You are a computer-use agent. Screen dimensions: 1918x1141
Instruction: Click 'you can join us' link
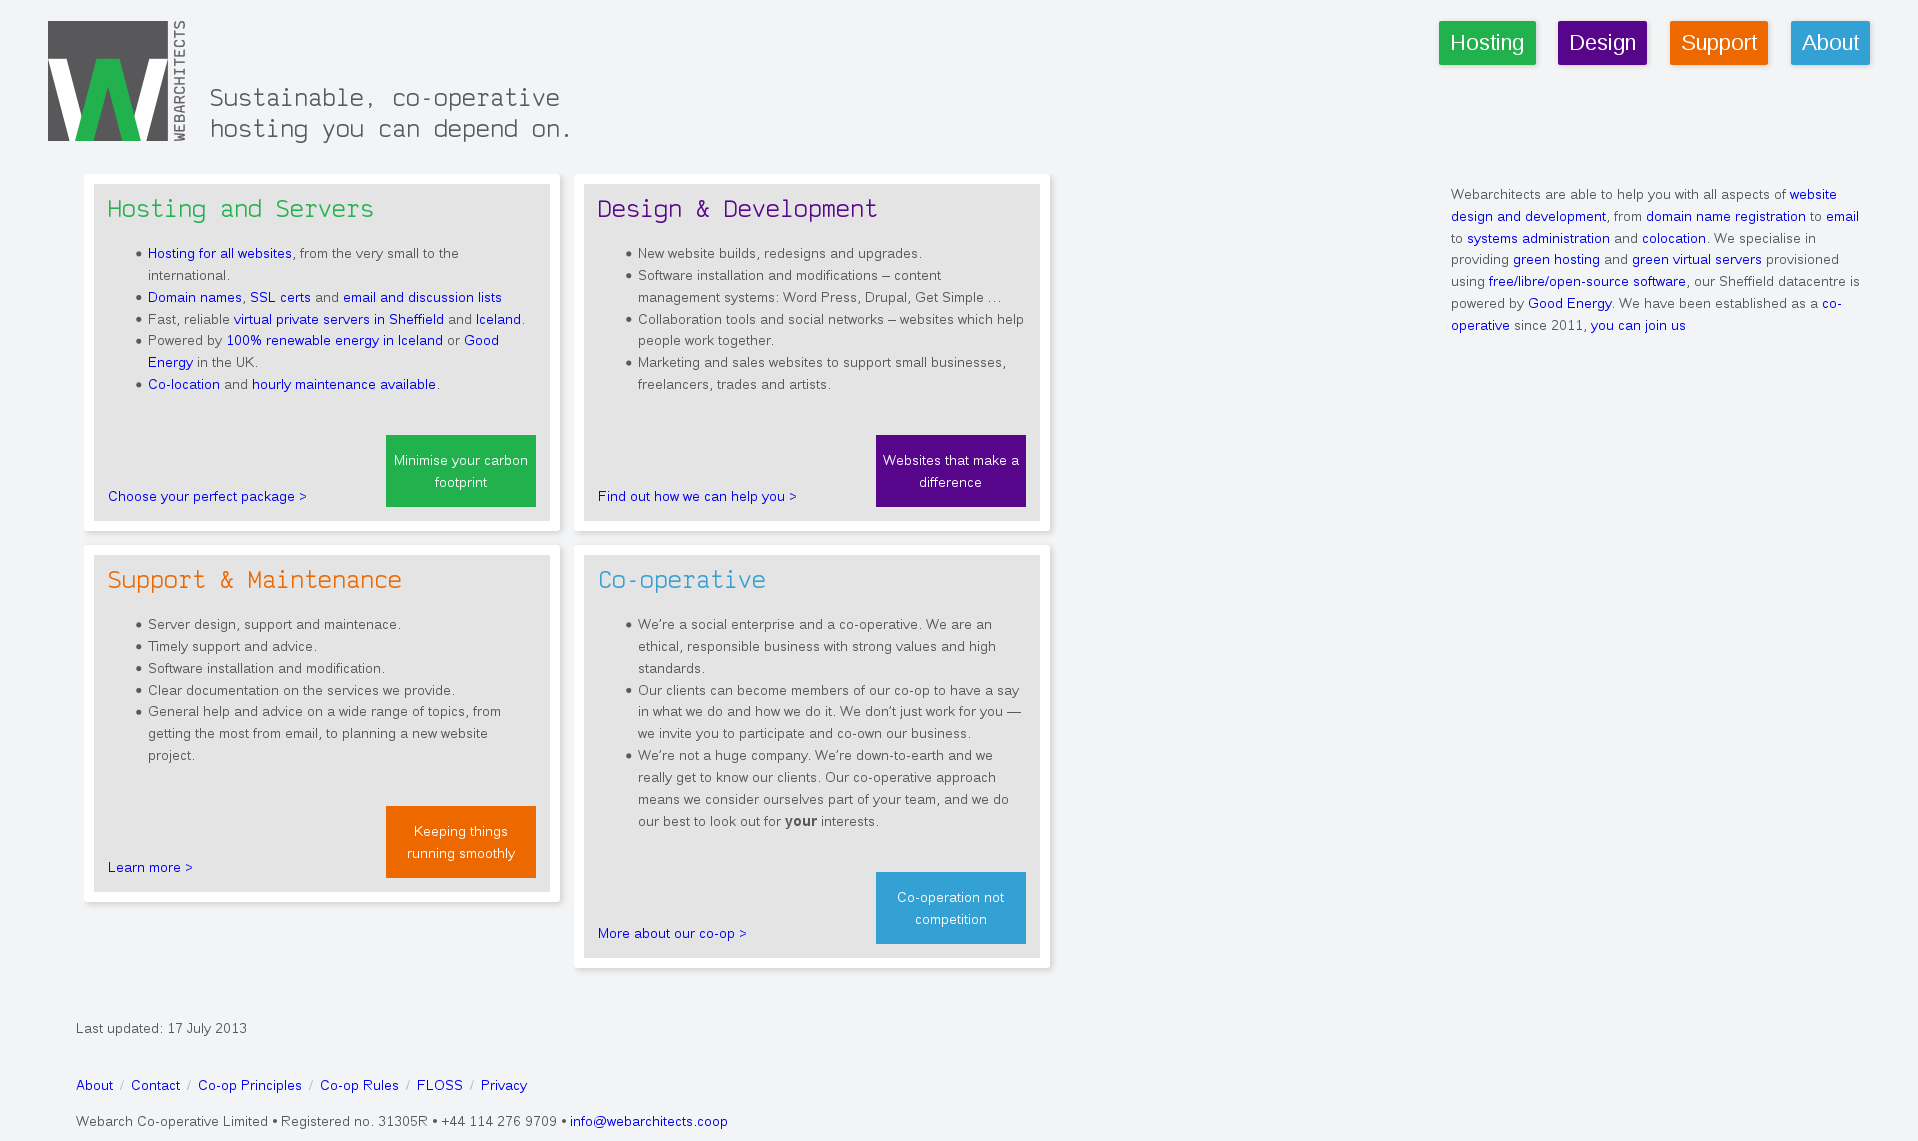[x=1637, y=326]
